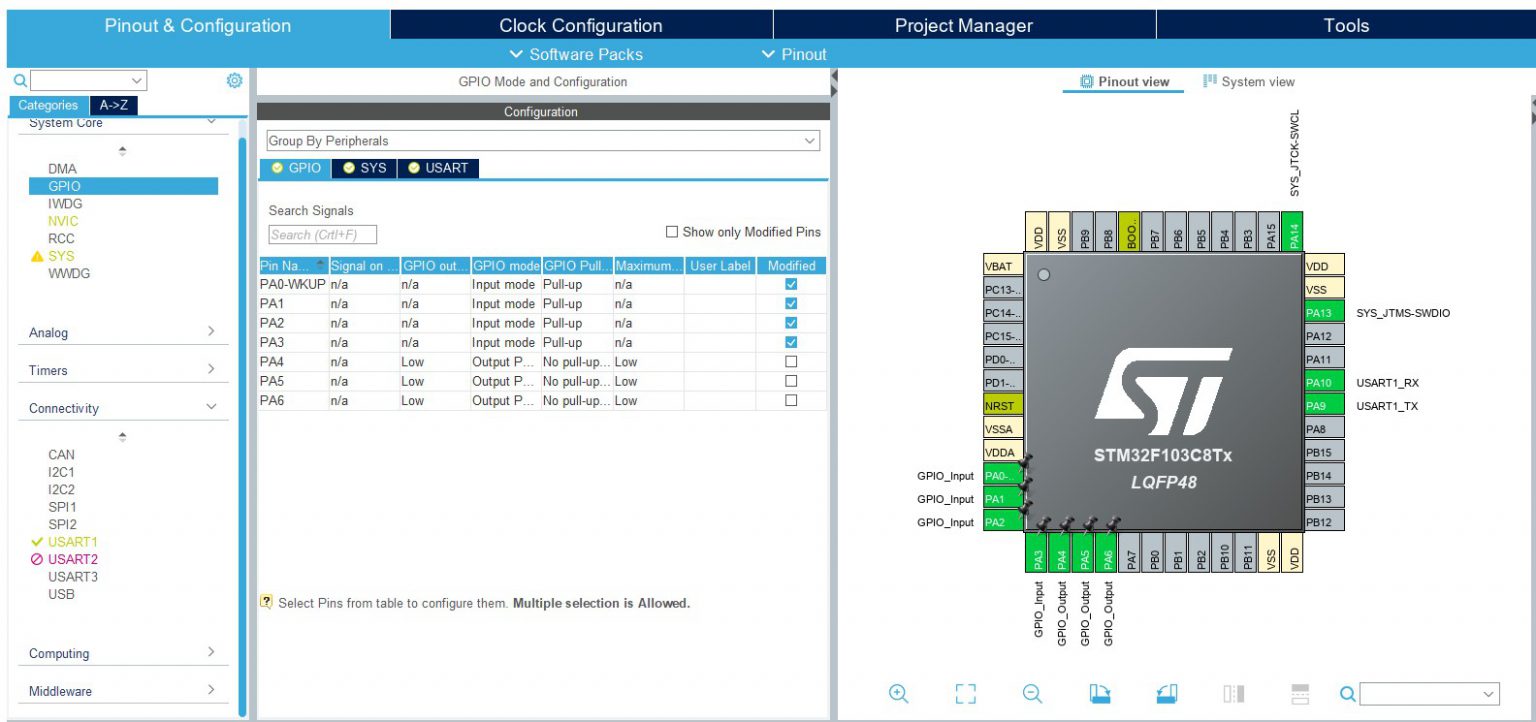
Task: Expand the Timers category
Action: [x=122, y=370]
